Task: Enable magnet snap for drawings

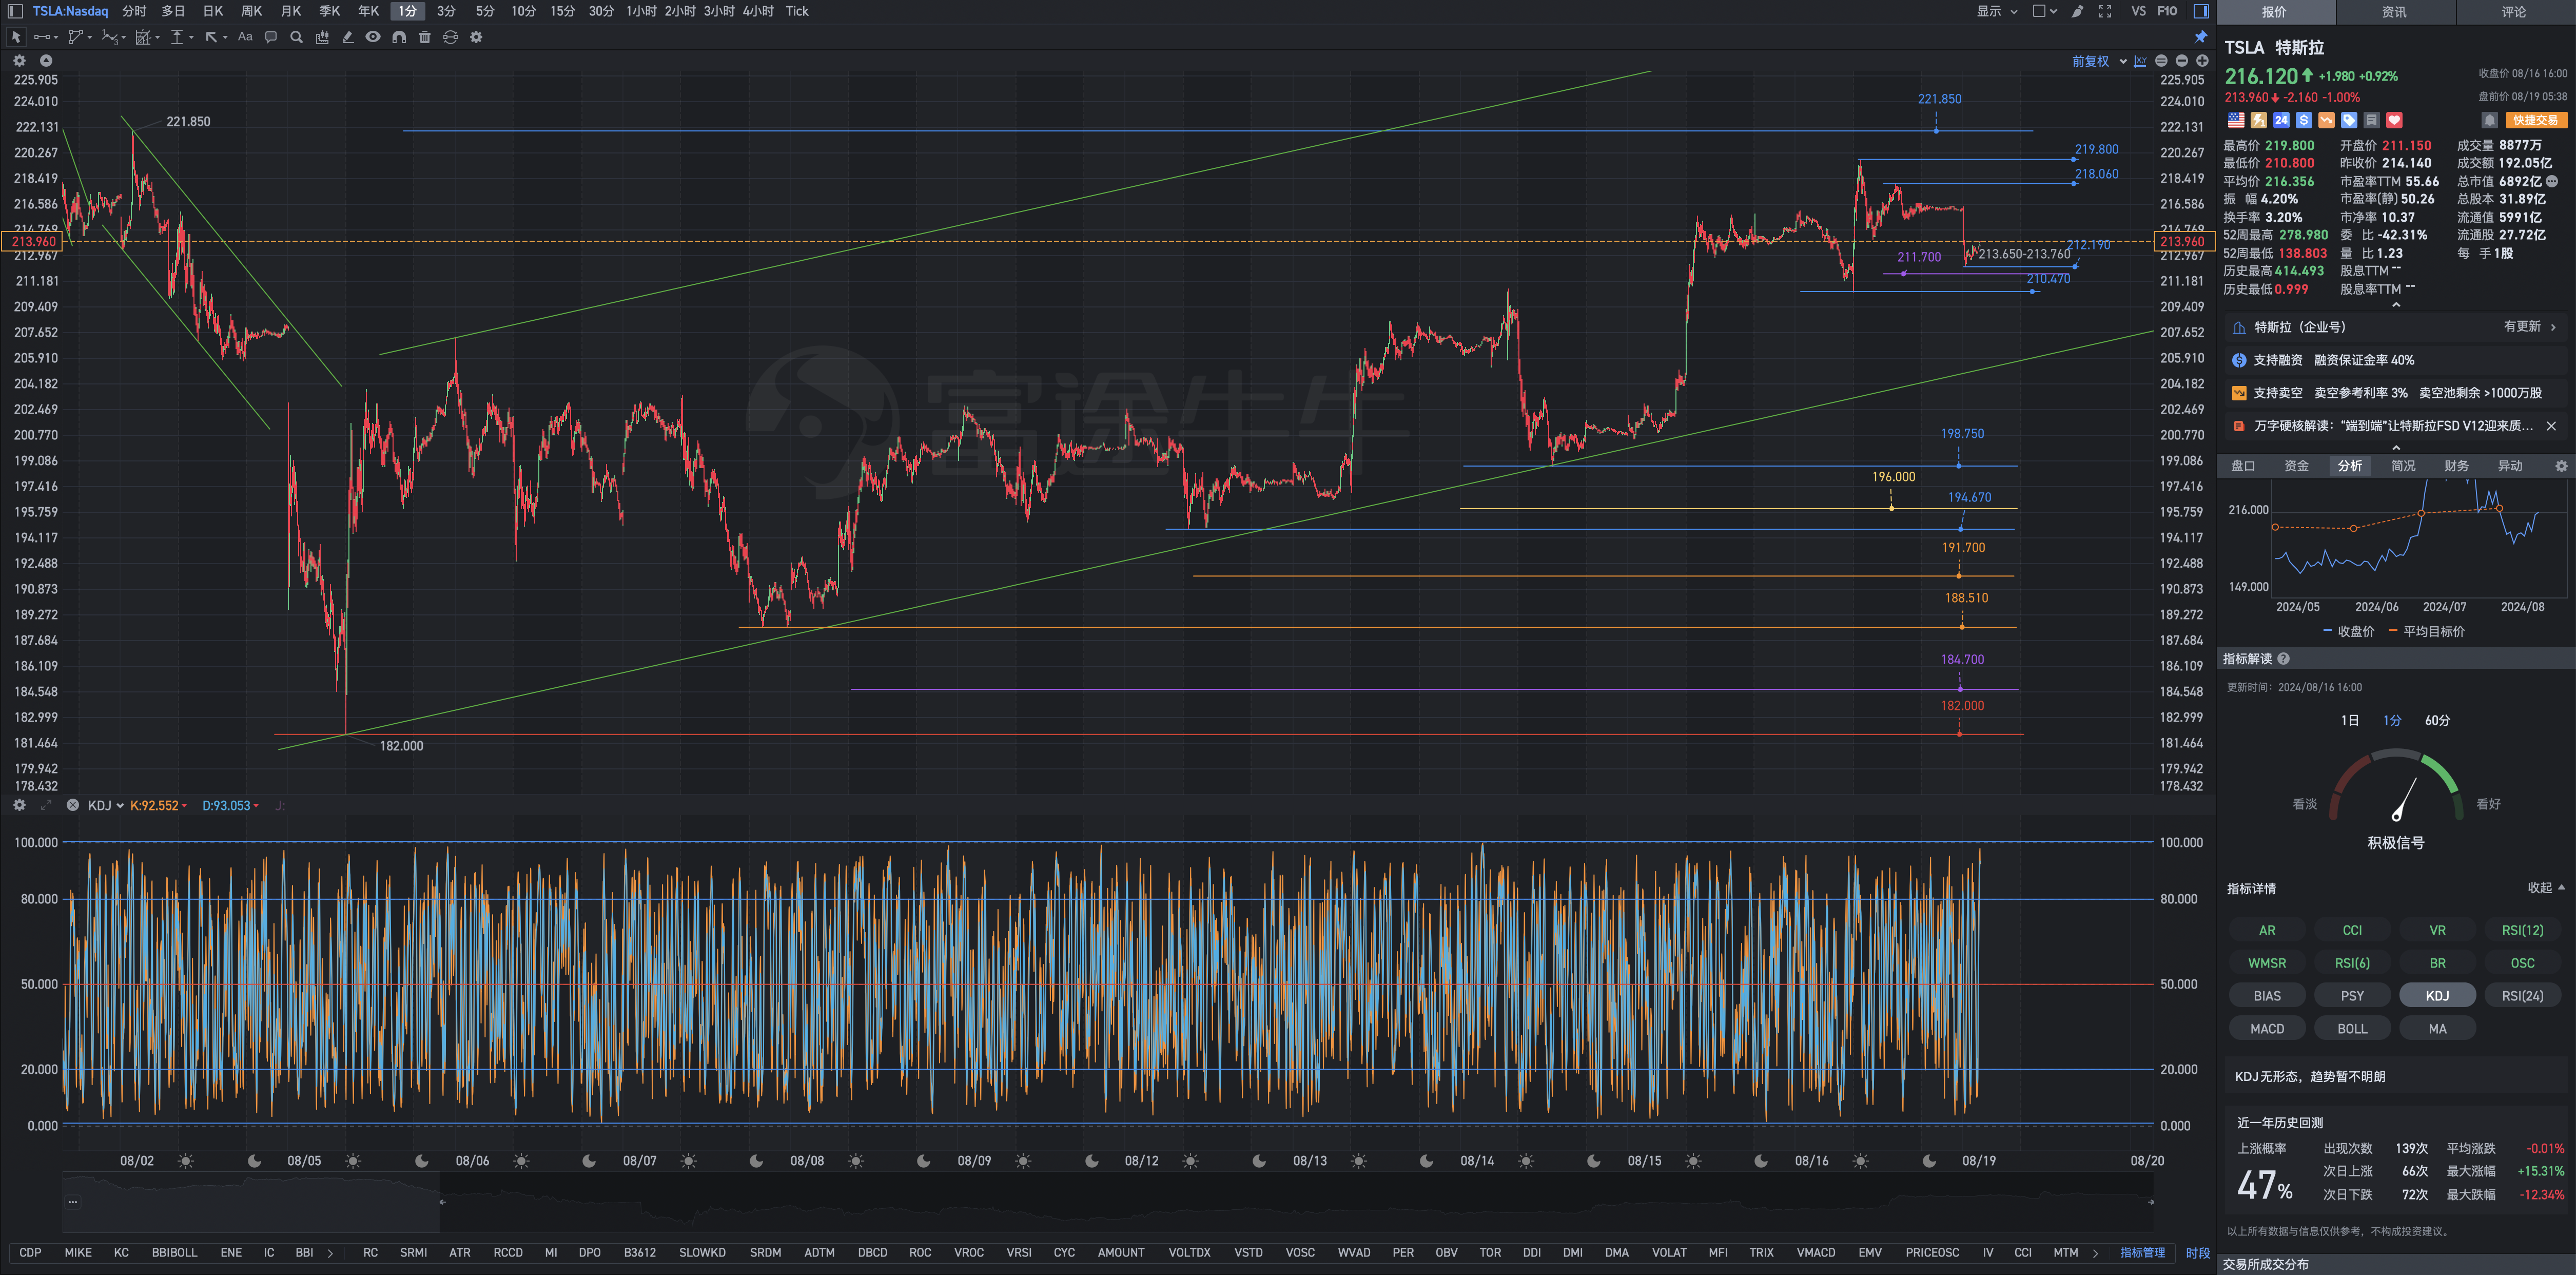Action: tap(399, 37)
